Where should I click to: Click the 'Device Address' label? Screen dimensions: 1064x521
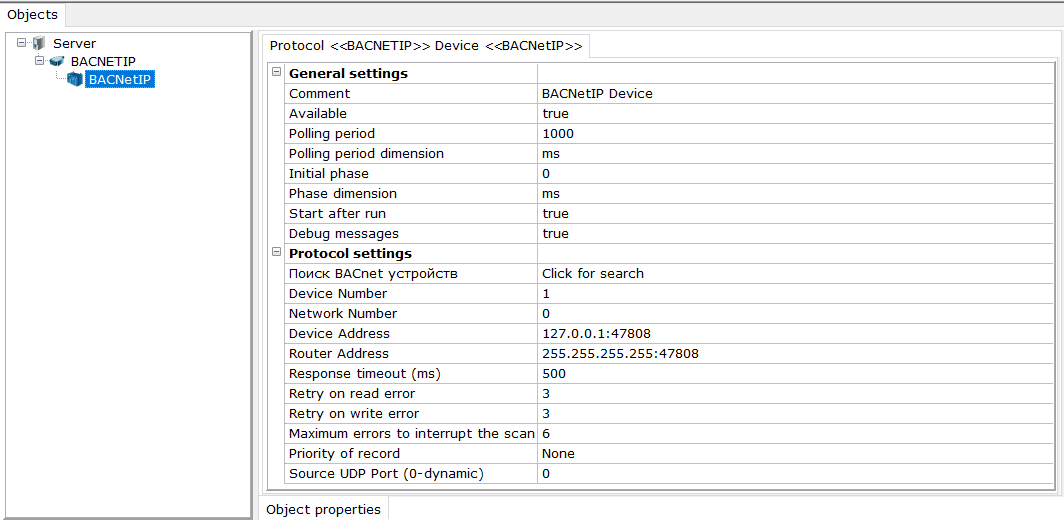[x=339, y=334]
